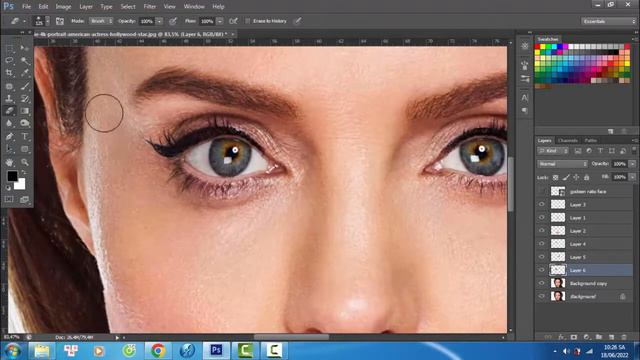Open the Essentials workspace dropdown
The image size is (640, 360).
pos(608,21)
